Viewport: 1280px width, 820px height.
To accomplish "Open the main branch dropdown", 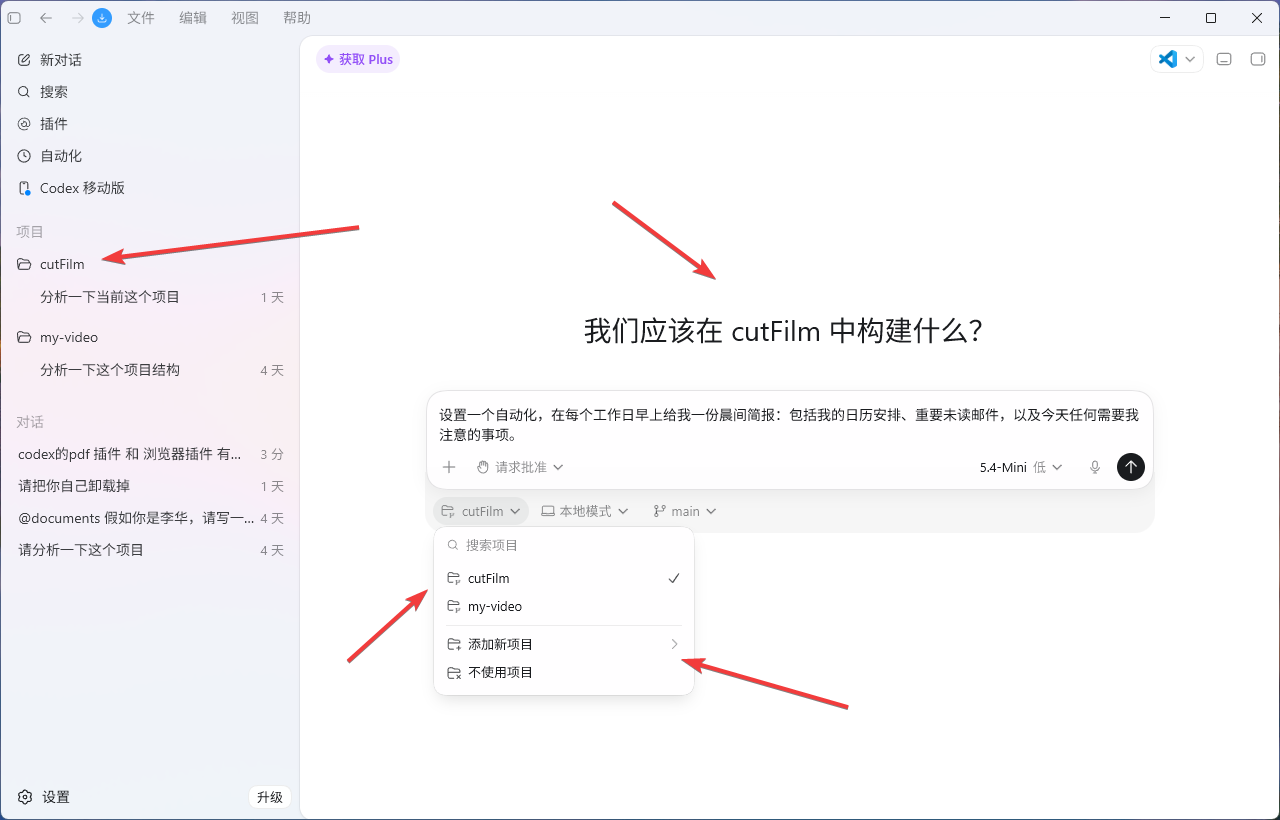I will [685, 511].
